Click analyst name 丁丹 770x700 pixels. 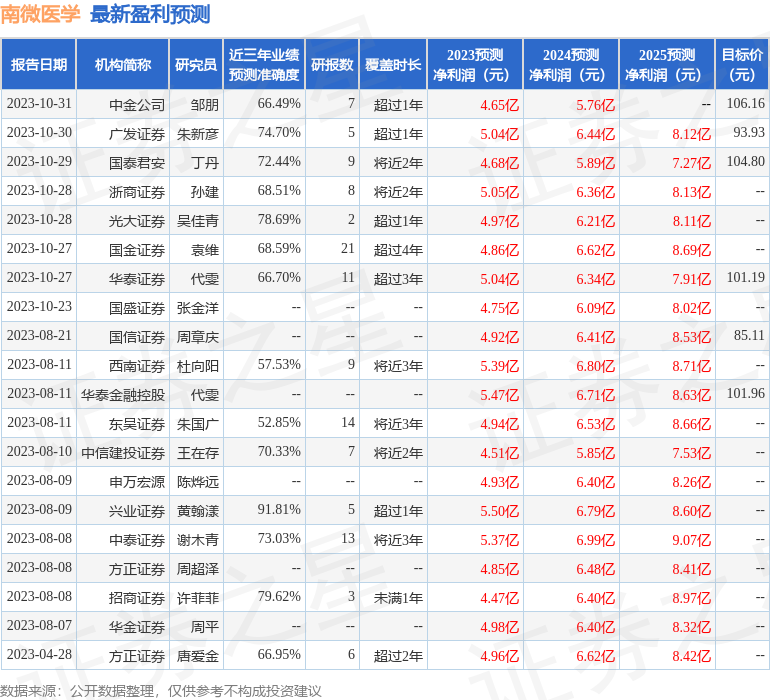(205, 163)
